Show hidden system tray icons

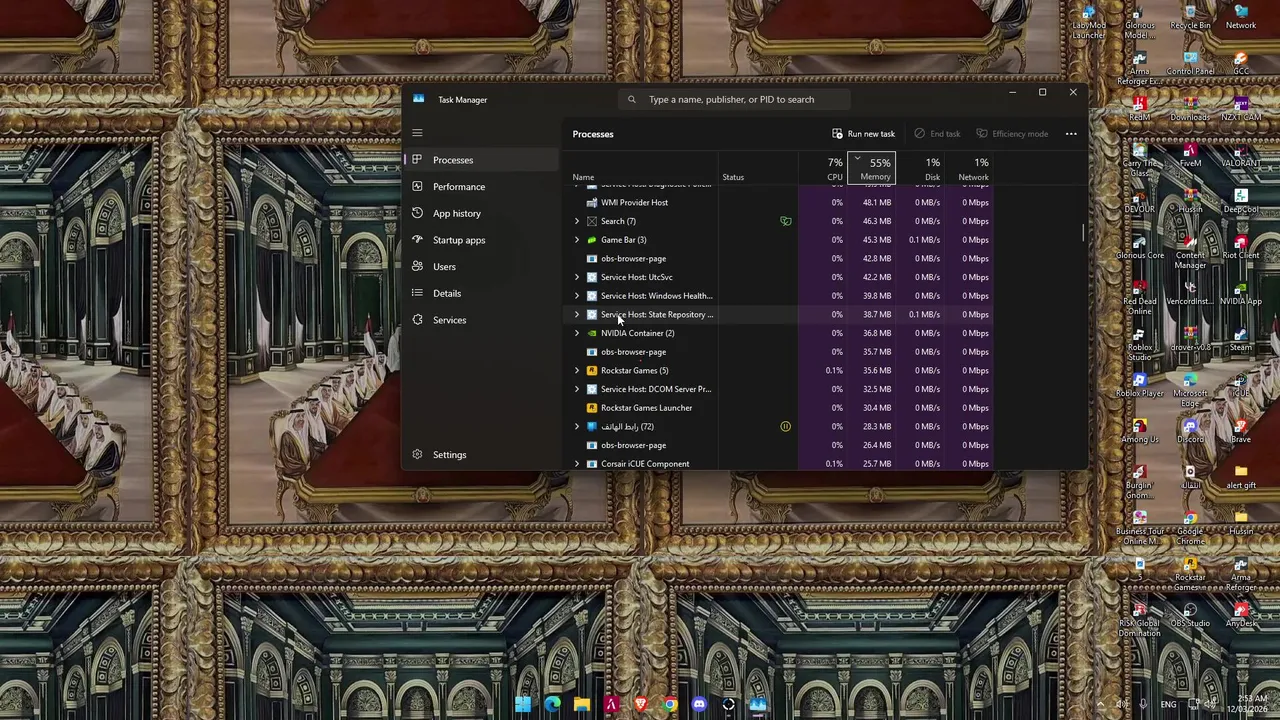[x=1100, y=704]
